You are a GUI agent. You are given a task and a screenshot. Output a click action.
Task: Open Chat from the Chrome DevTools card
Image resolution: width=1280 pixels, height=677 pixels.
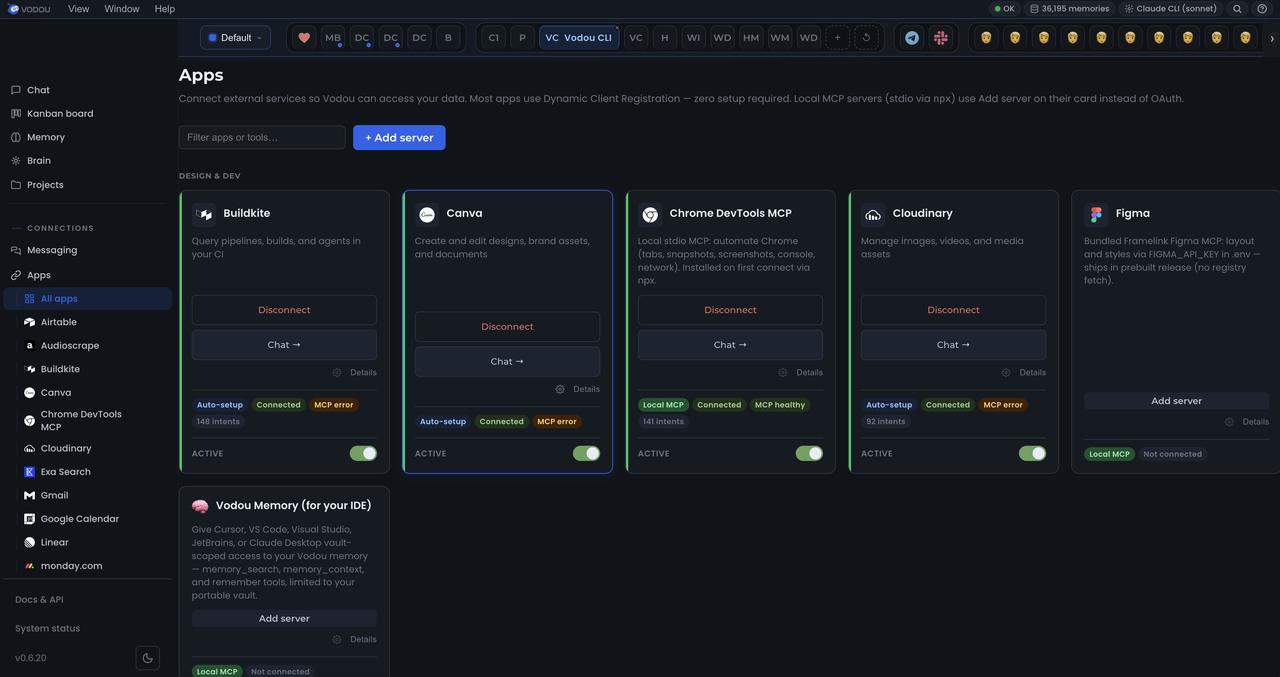[730, 345]
